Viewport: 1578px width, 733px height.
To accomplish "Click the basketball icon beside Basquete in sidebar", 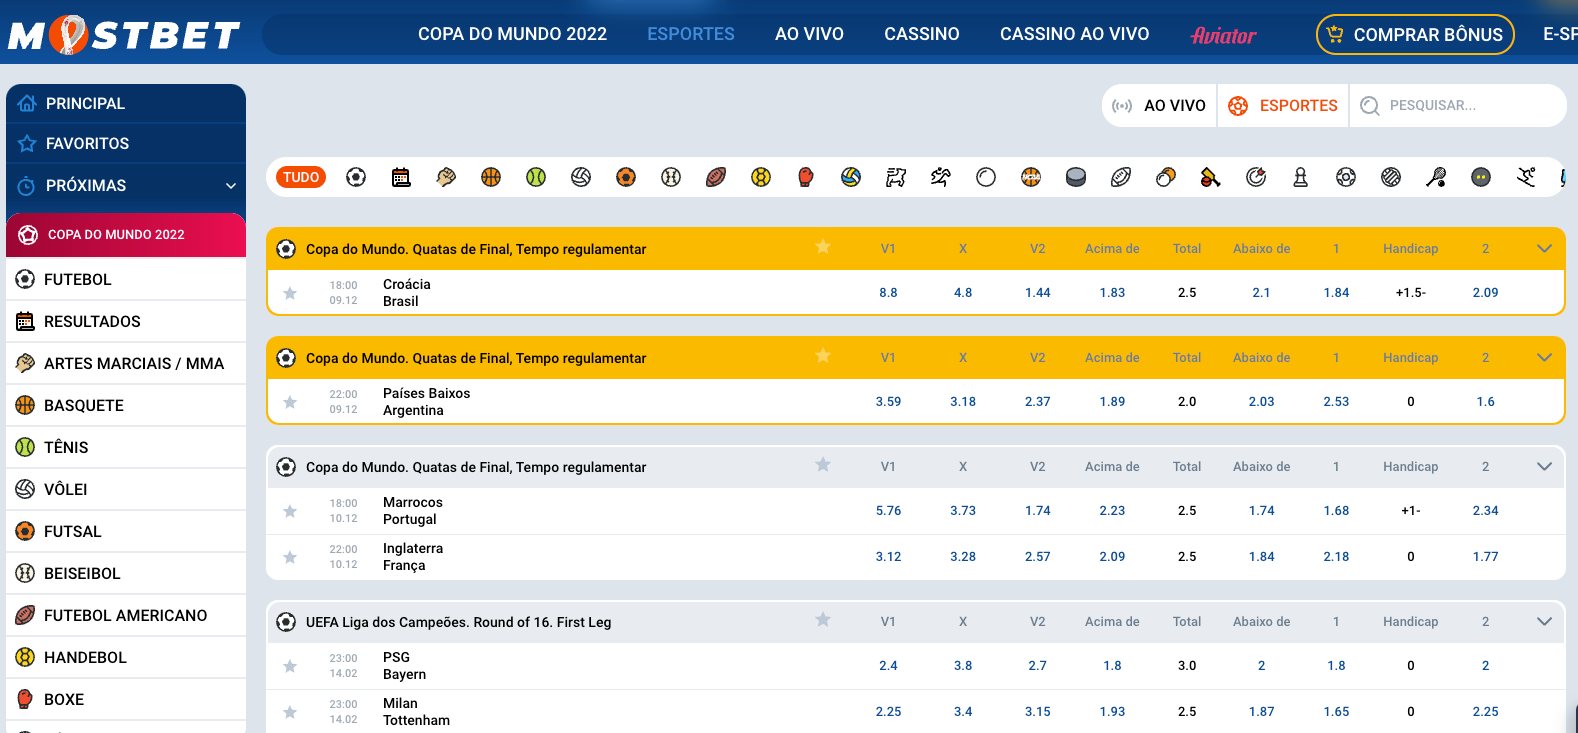I will pos(25,405).
